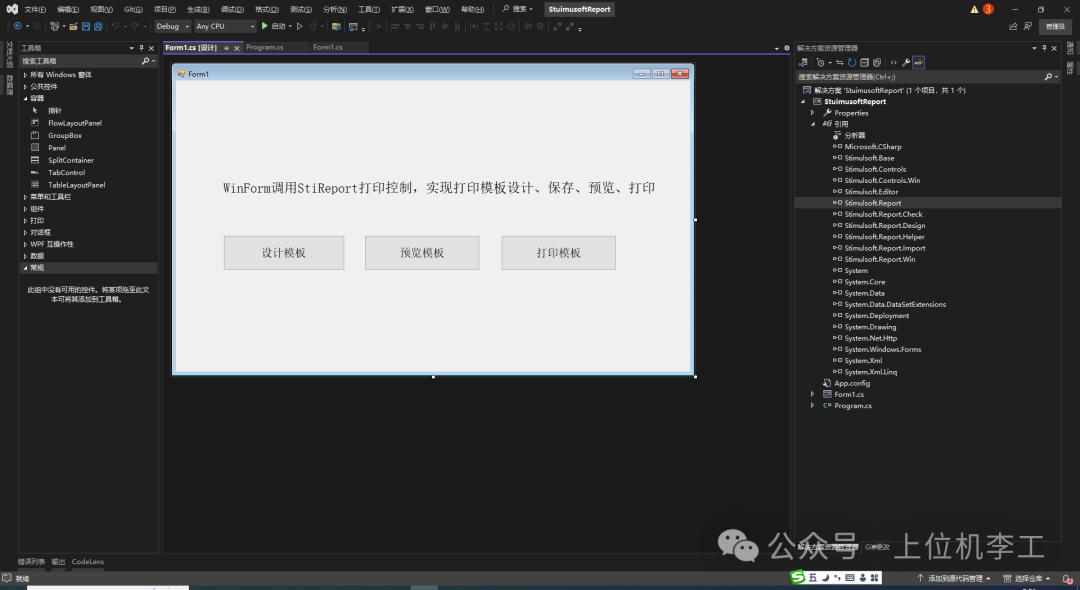Toggle the Toolbox panel auto-hide pin
1080x590 pixels.
141,48
